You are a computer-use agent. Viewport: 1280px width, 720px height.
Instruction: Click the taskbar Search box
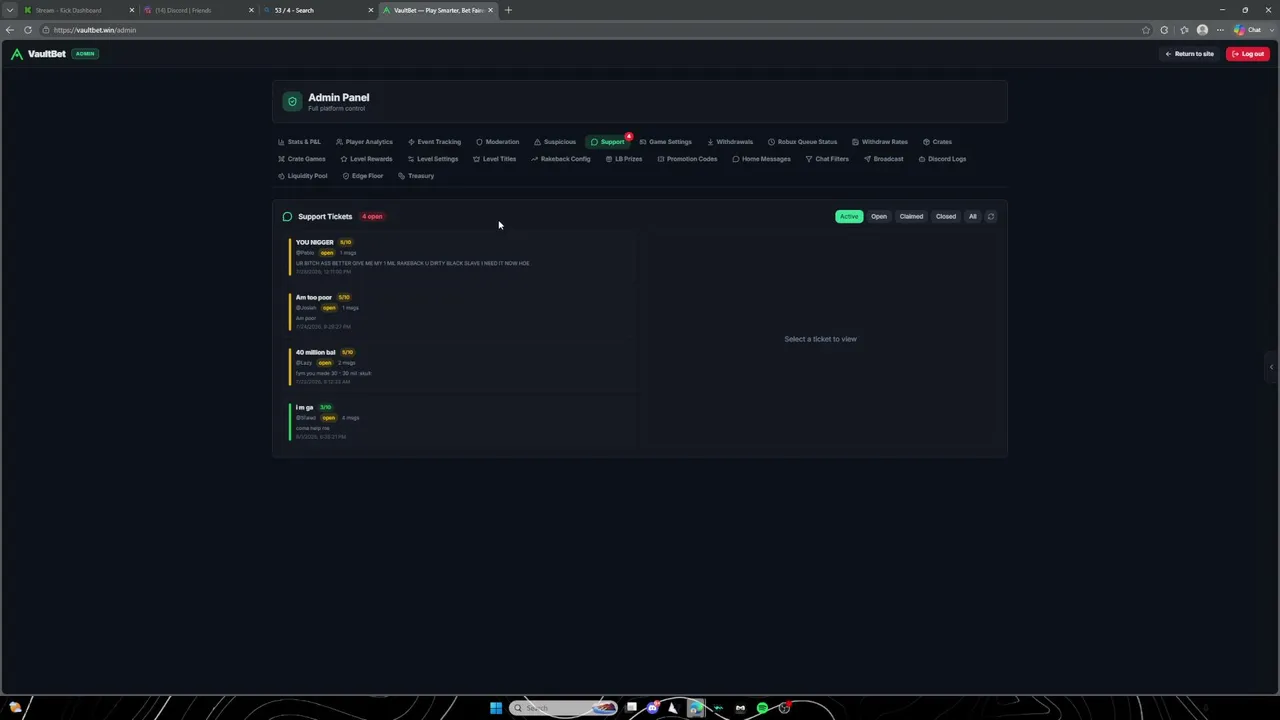[563, 708]
